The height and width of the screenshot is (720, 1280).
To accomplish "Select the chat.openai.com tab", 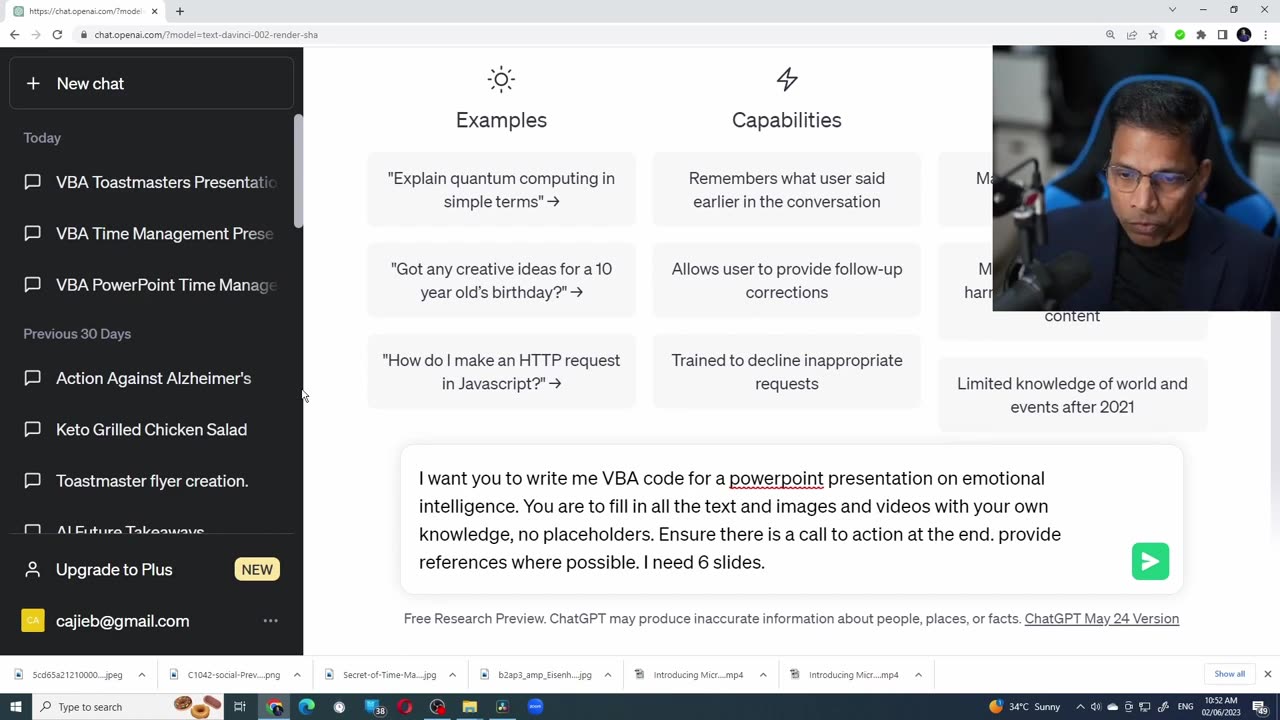I will point(85,11).
